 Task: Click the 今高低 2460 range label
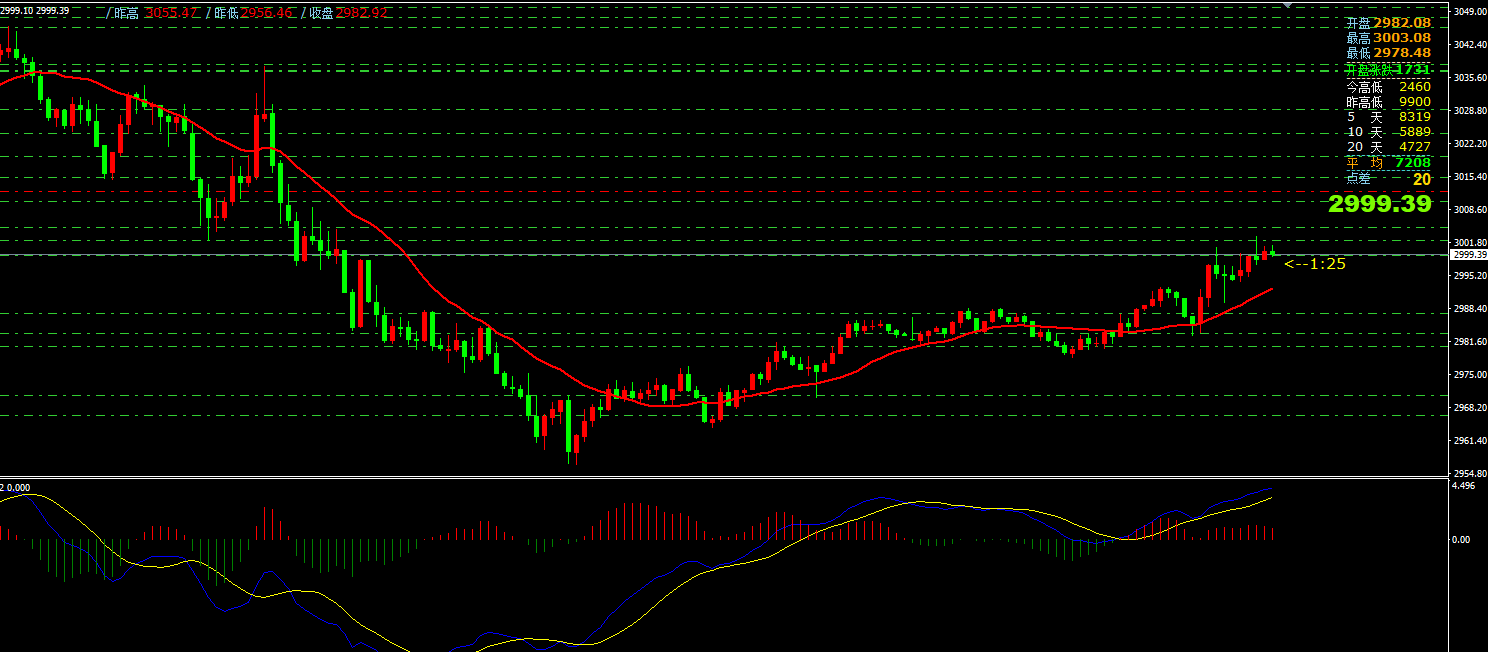1388,87
